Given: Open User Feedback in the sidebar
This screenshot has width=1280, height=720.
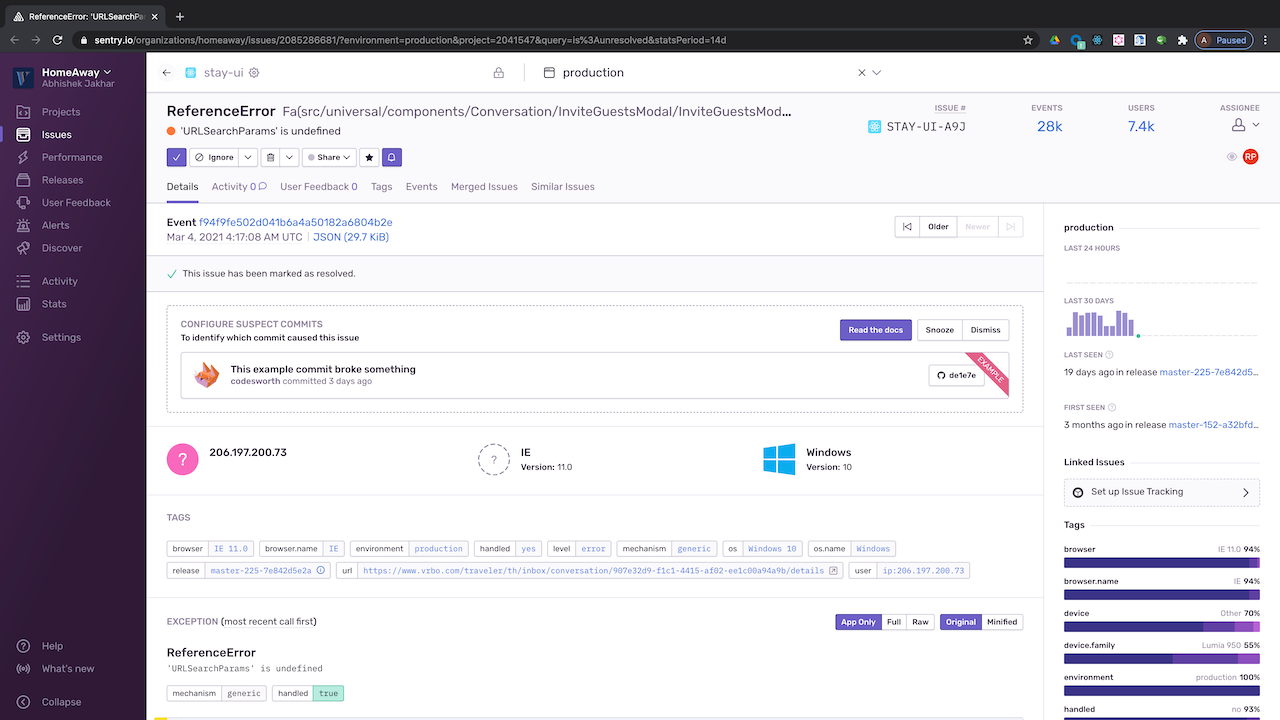Looking at the screenshot, I should tap(76, 203).
